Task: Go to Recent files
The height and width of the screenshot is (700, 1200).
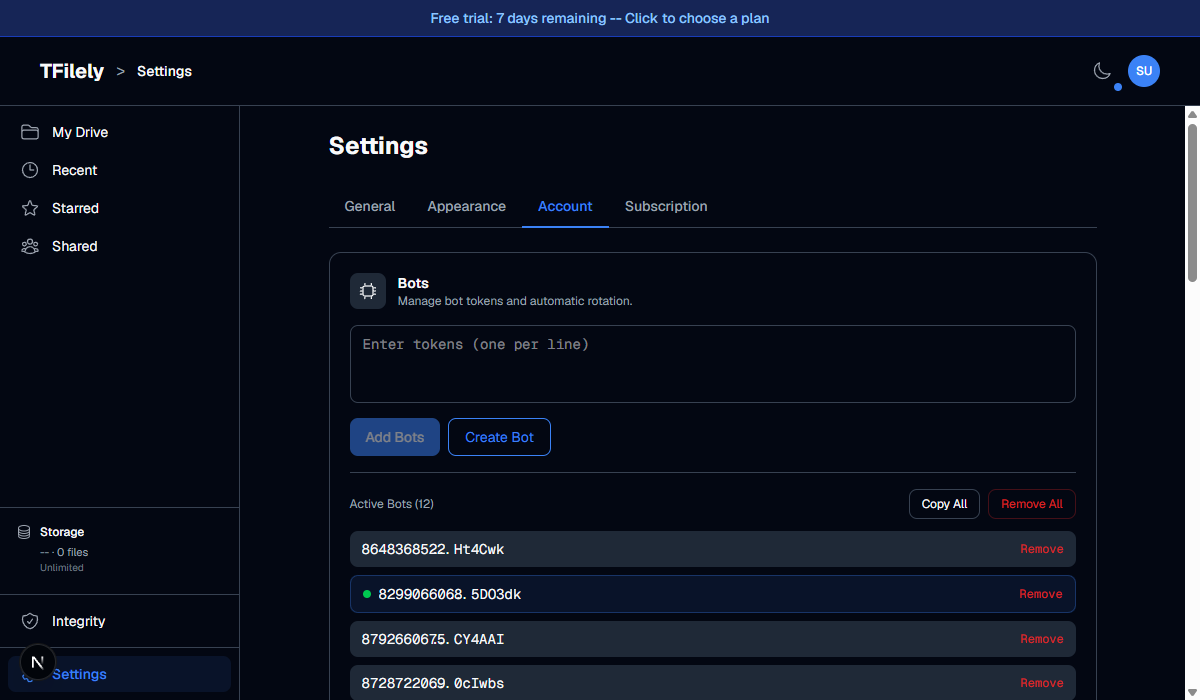Action: (x=119, y=170)
